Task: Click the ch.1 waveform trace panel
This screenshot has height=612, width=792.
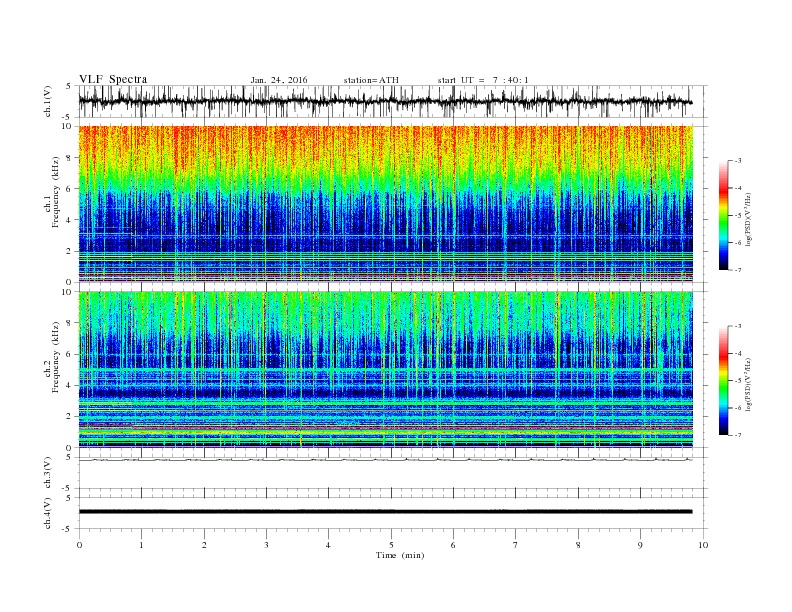Action: click(x=393, y=101)
